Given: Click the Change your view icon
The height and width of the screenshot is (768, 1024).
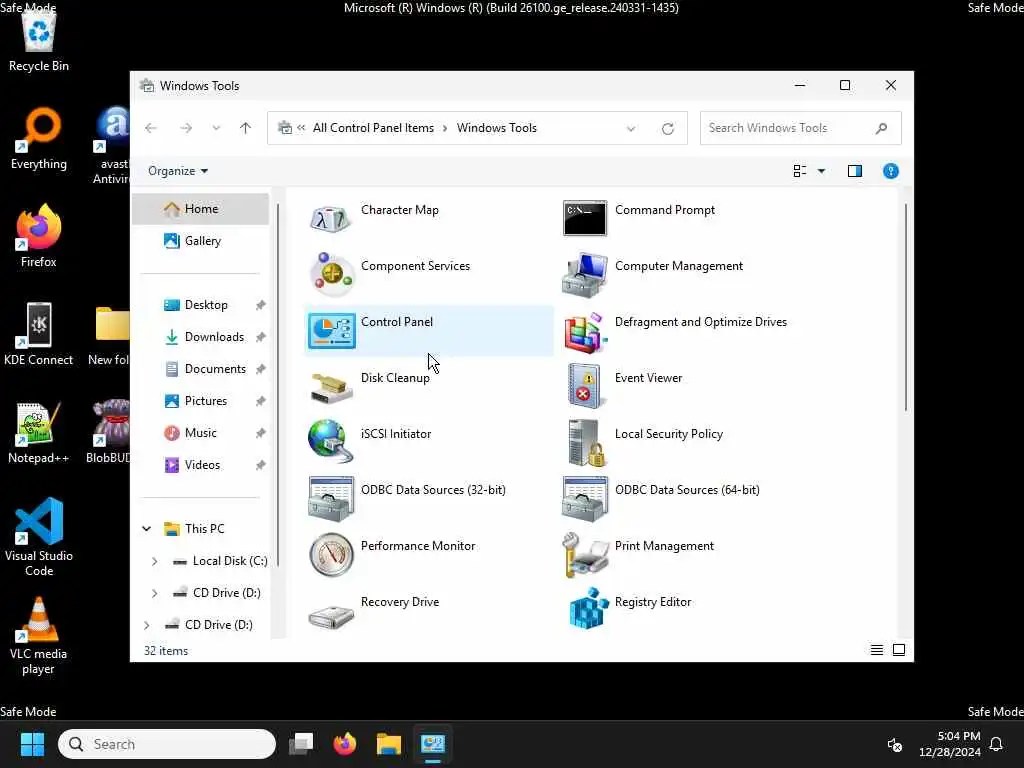Looking at the screenshot, I should click(x=800, y=171).
